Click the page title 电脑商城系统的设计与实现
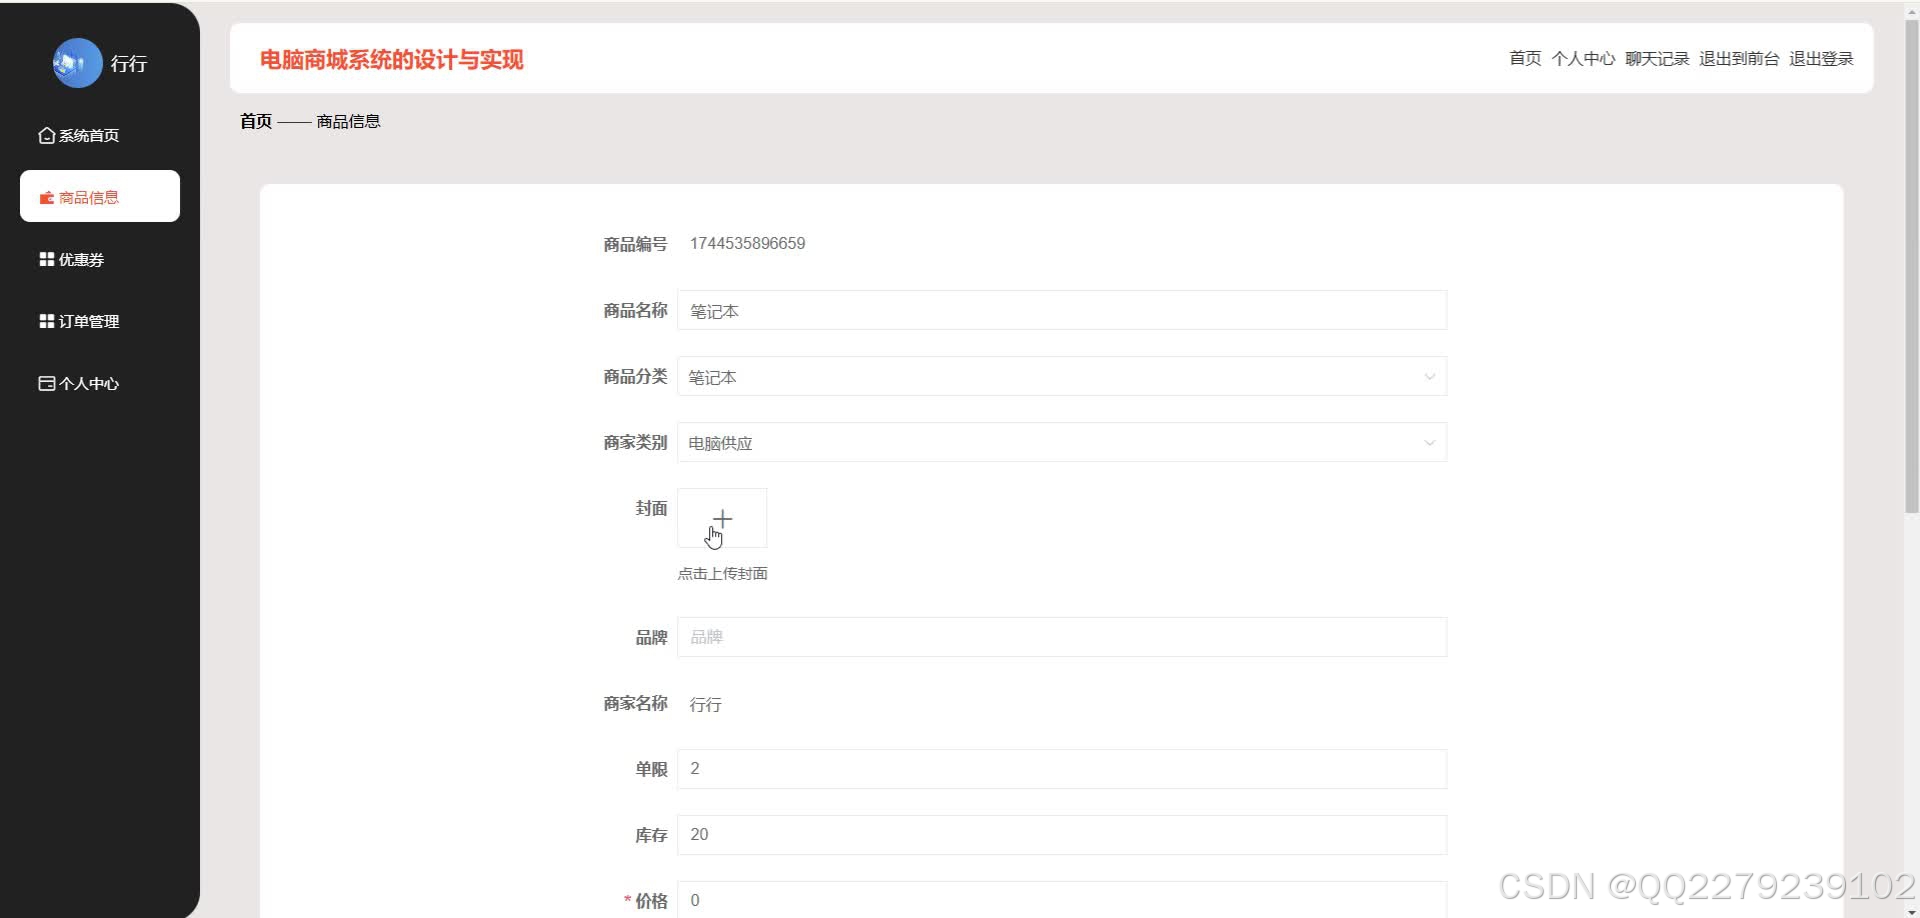 tap(391, 59)
